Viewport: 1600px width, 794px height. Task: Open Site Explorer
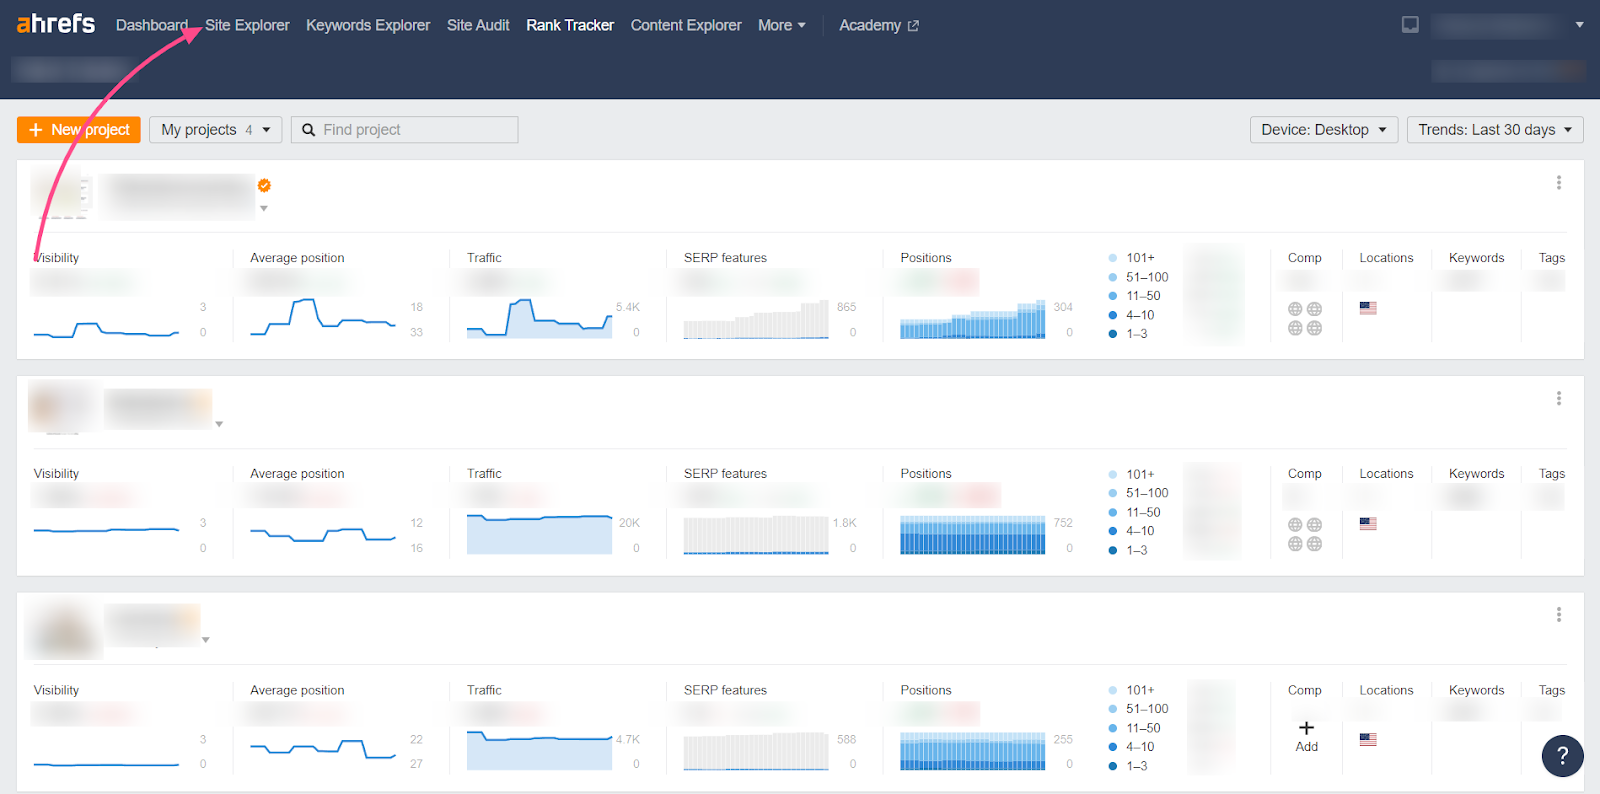(x=247, y=25)
